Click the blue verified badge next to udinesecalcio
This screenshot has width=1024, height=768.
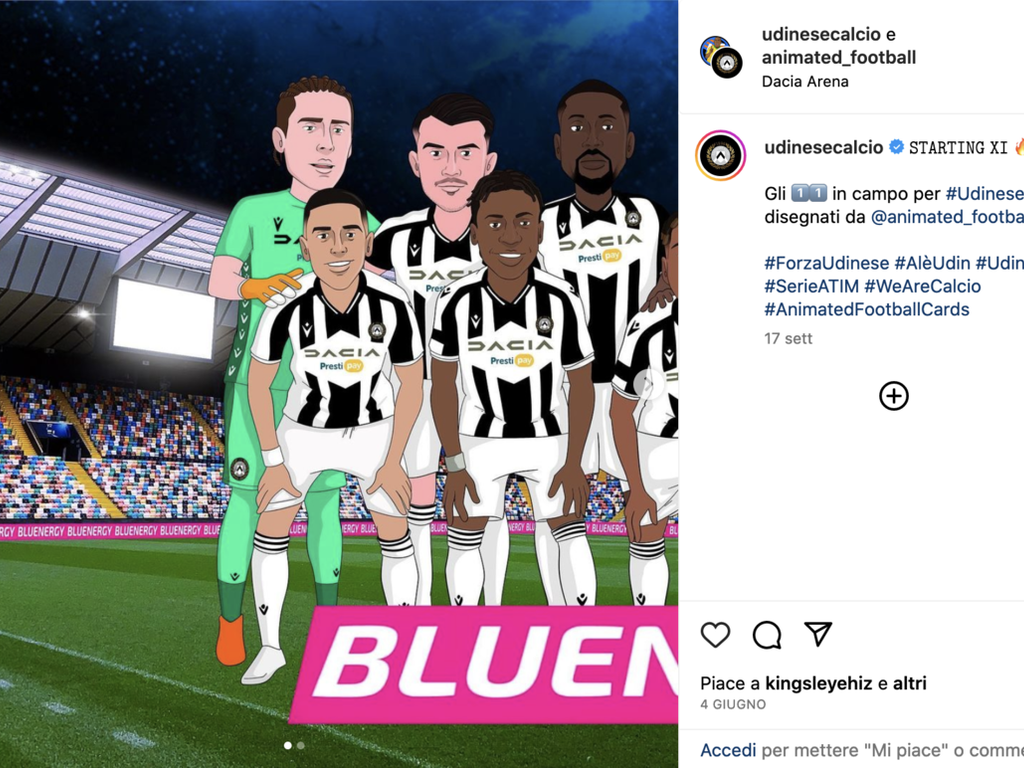click(897, 147)
